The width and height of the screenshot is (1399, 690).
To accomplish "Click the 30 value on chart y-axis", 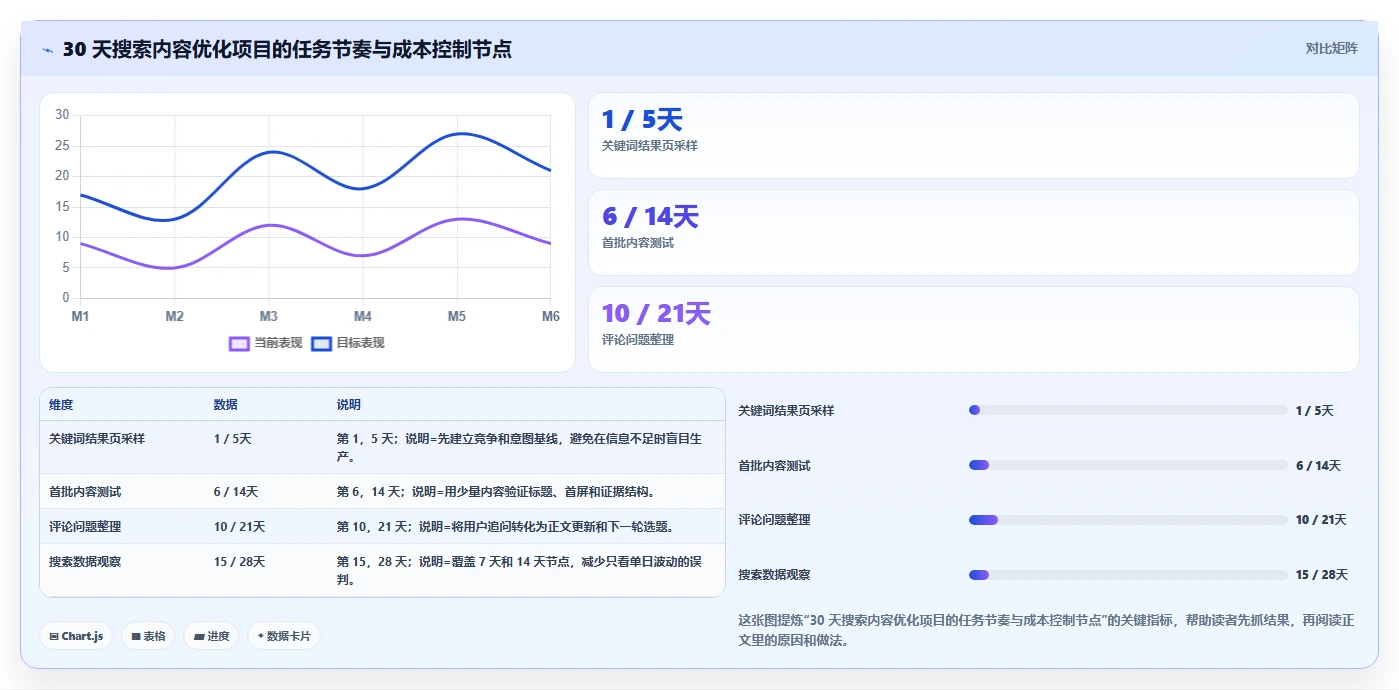I will (62, 115).
